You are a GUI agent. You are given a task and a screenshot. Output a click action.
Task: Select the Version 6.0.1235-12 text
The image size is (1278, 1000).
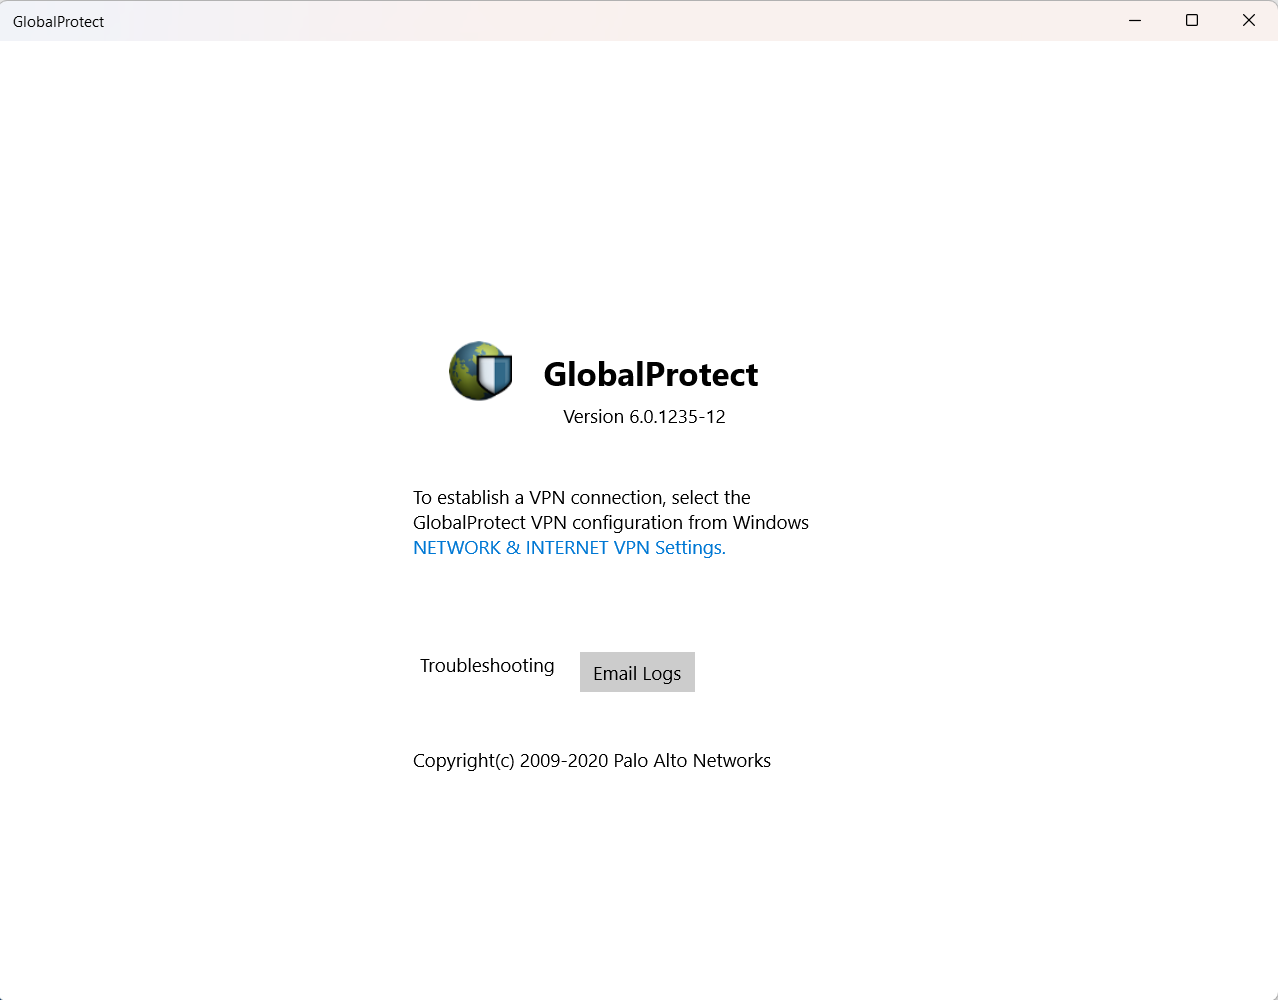[x=644, y=416]
